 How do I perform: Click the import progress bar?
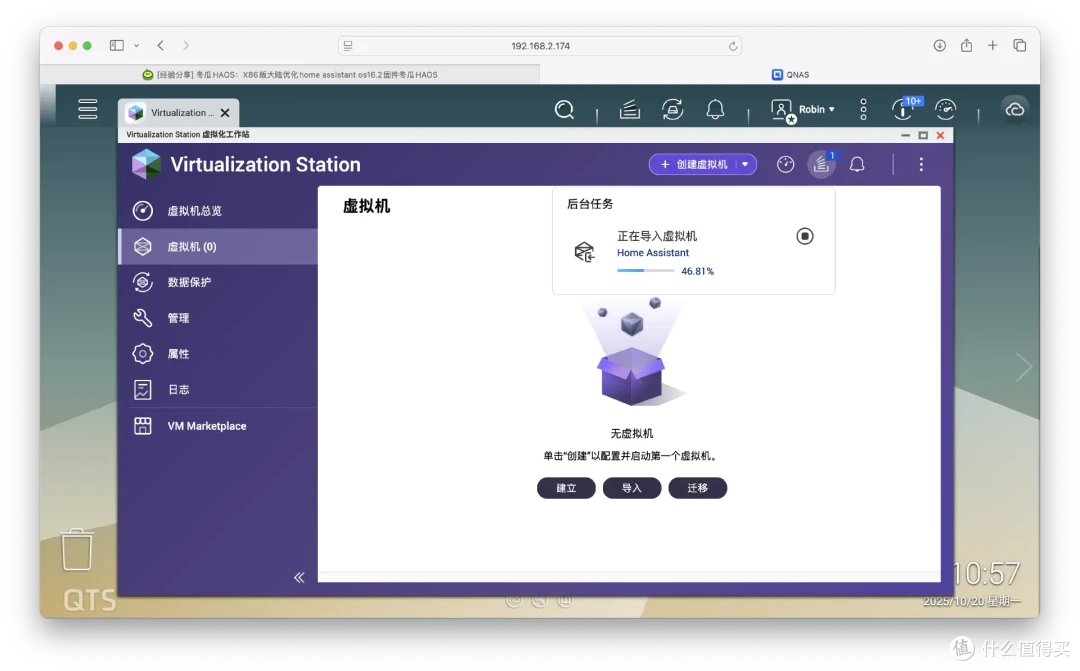645,271
